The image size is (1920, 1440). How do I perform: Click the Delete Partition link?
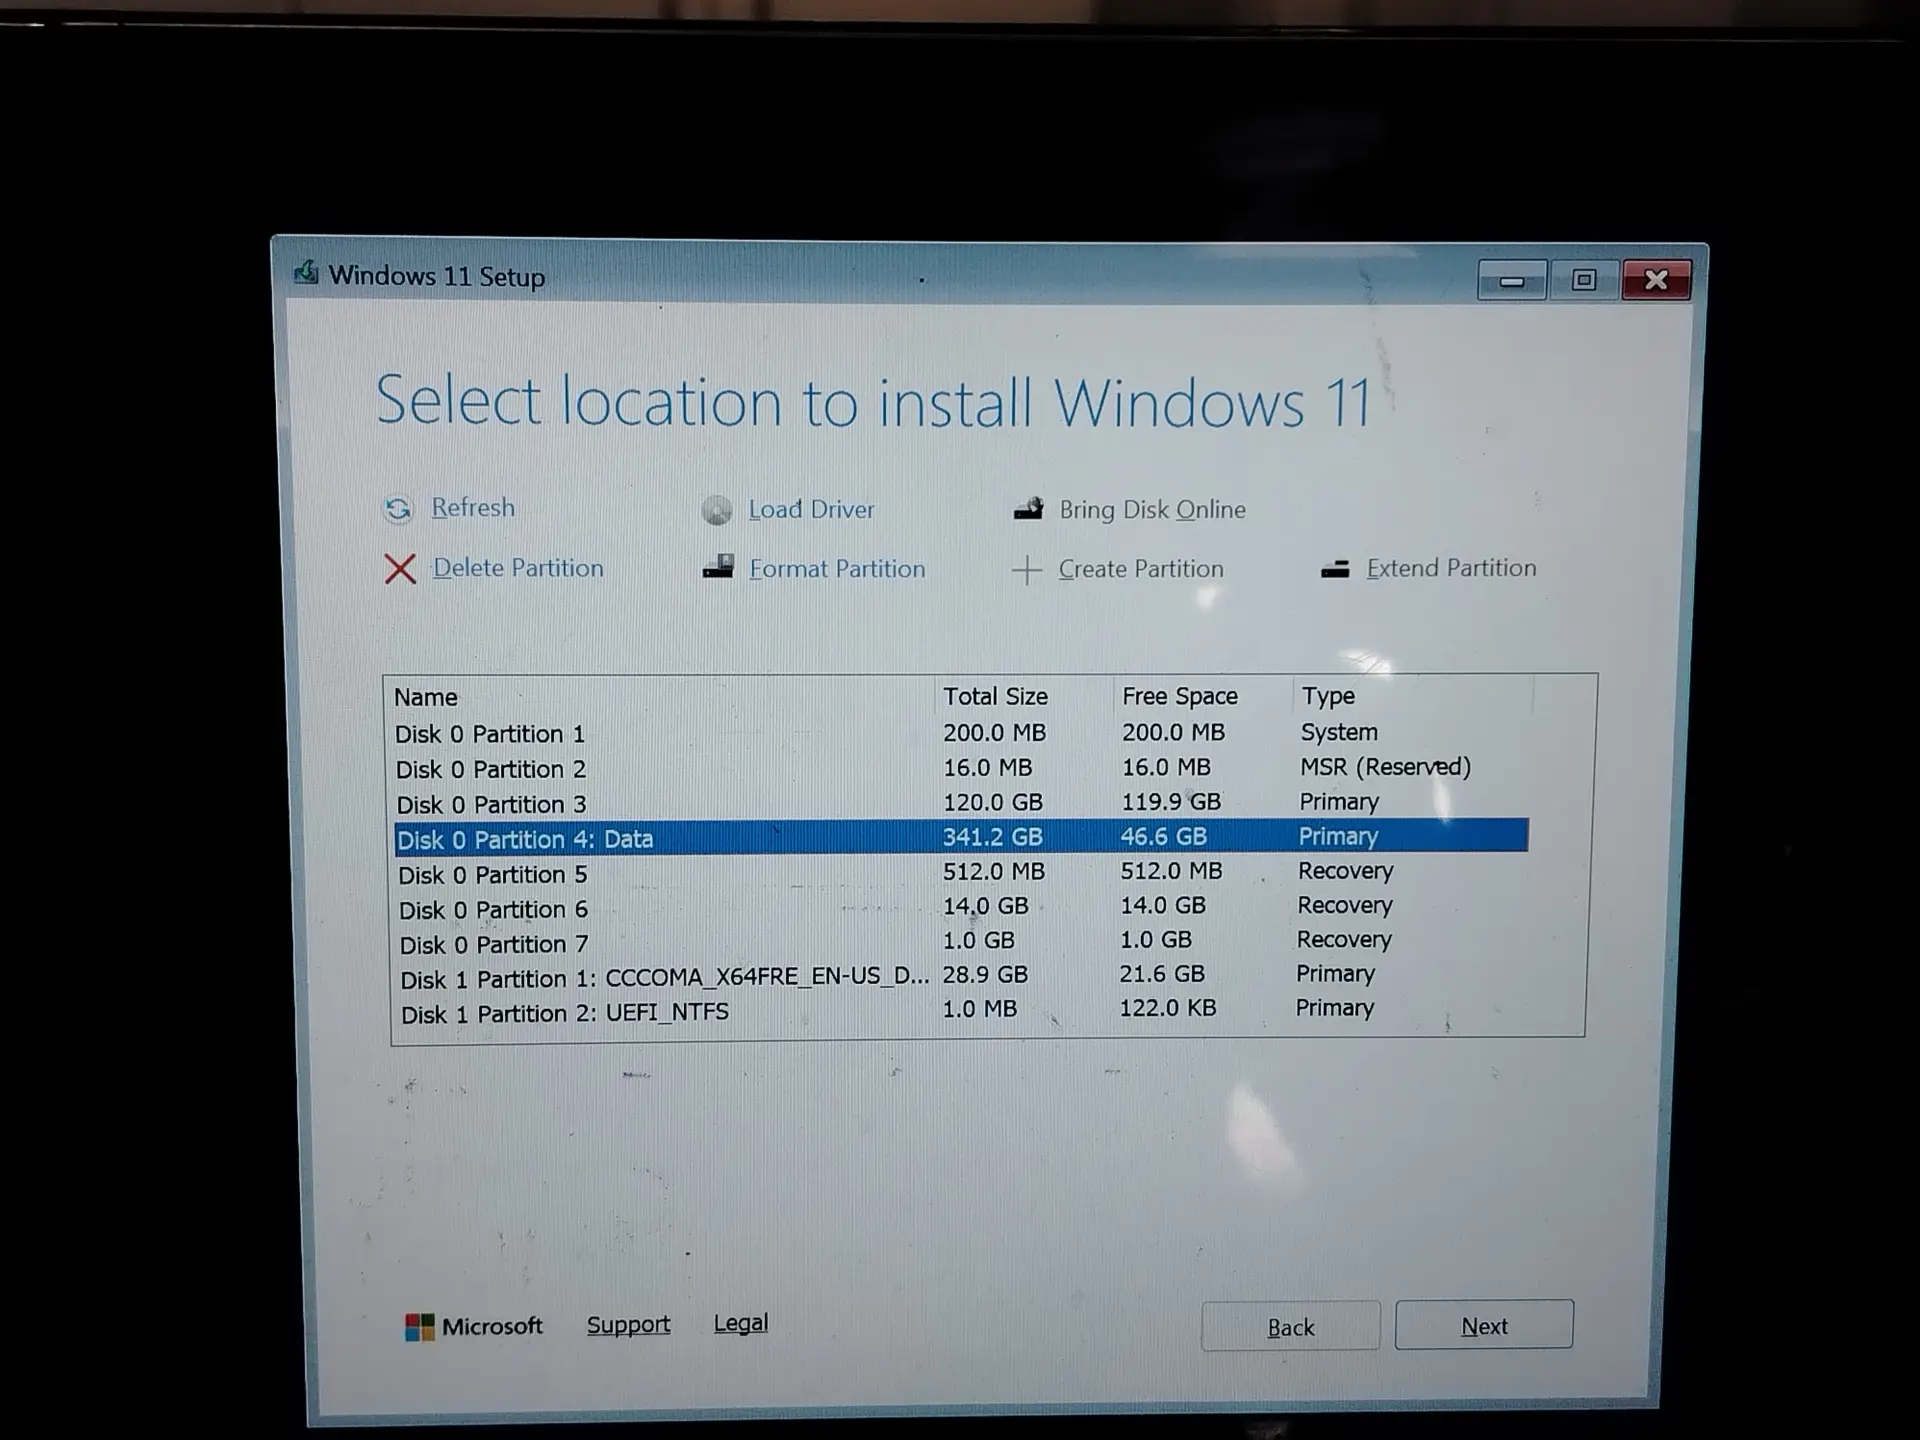tap(518, 568)
